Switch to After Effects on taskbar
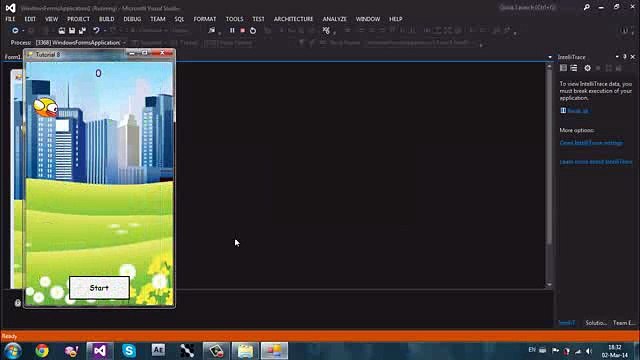 [158, 350]
